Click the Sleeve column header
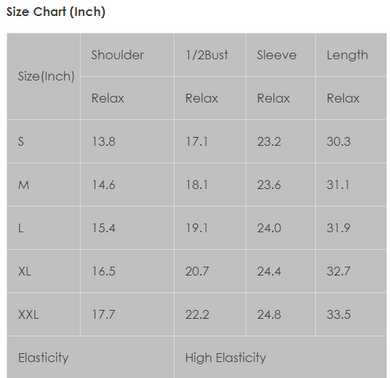390x378 pixels. click(276, 55)
